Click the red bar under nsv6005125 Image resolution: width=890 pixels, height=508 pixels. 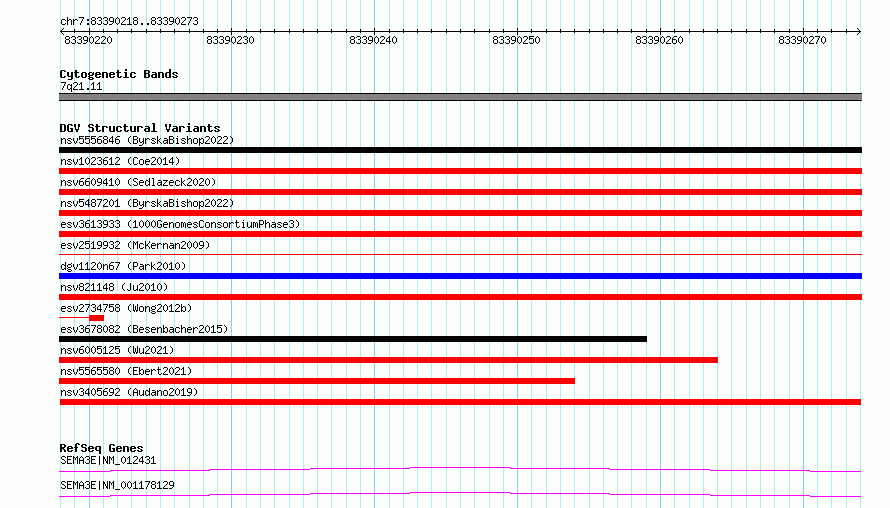click(388, 360)
